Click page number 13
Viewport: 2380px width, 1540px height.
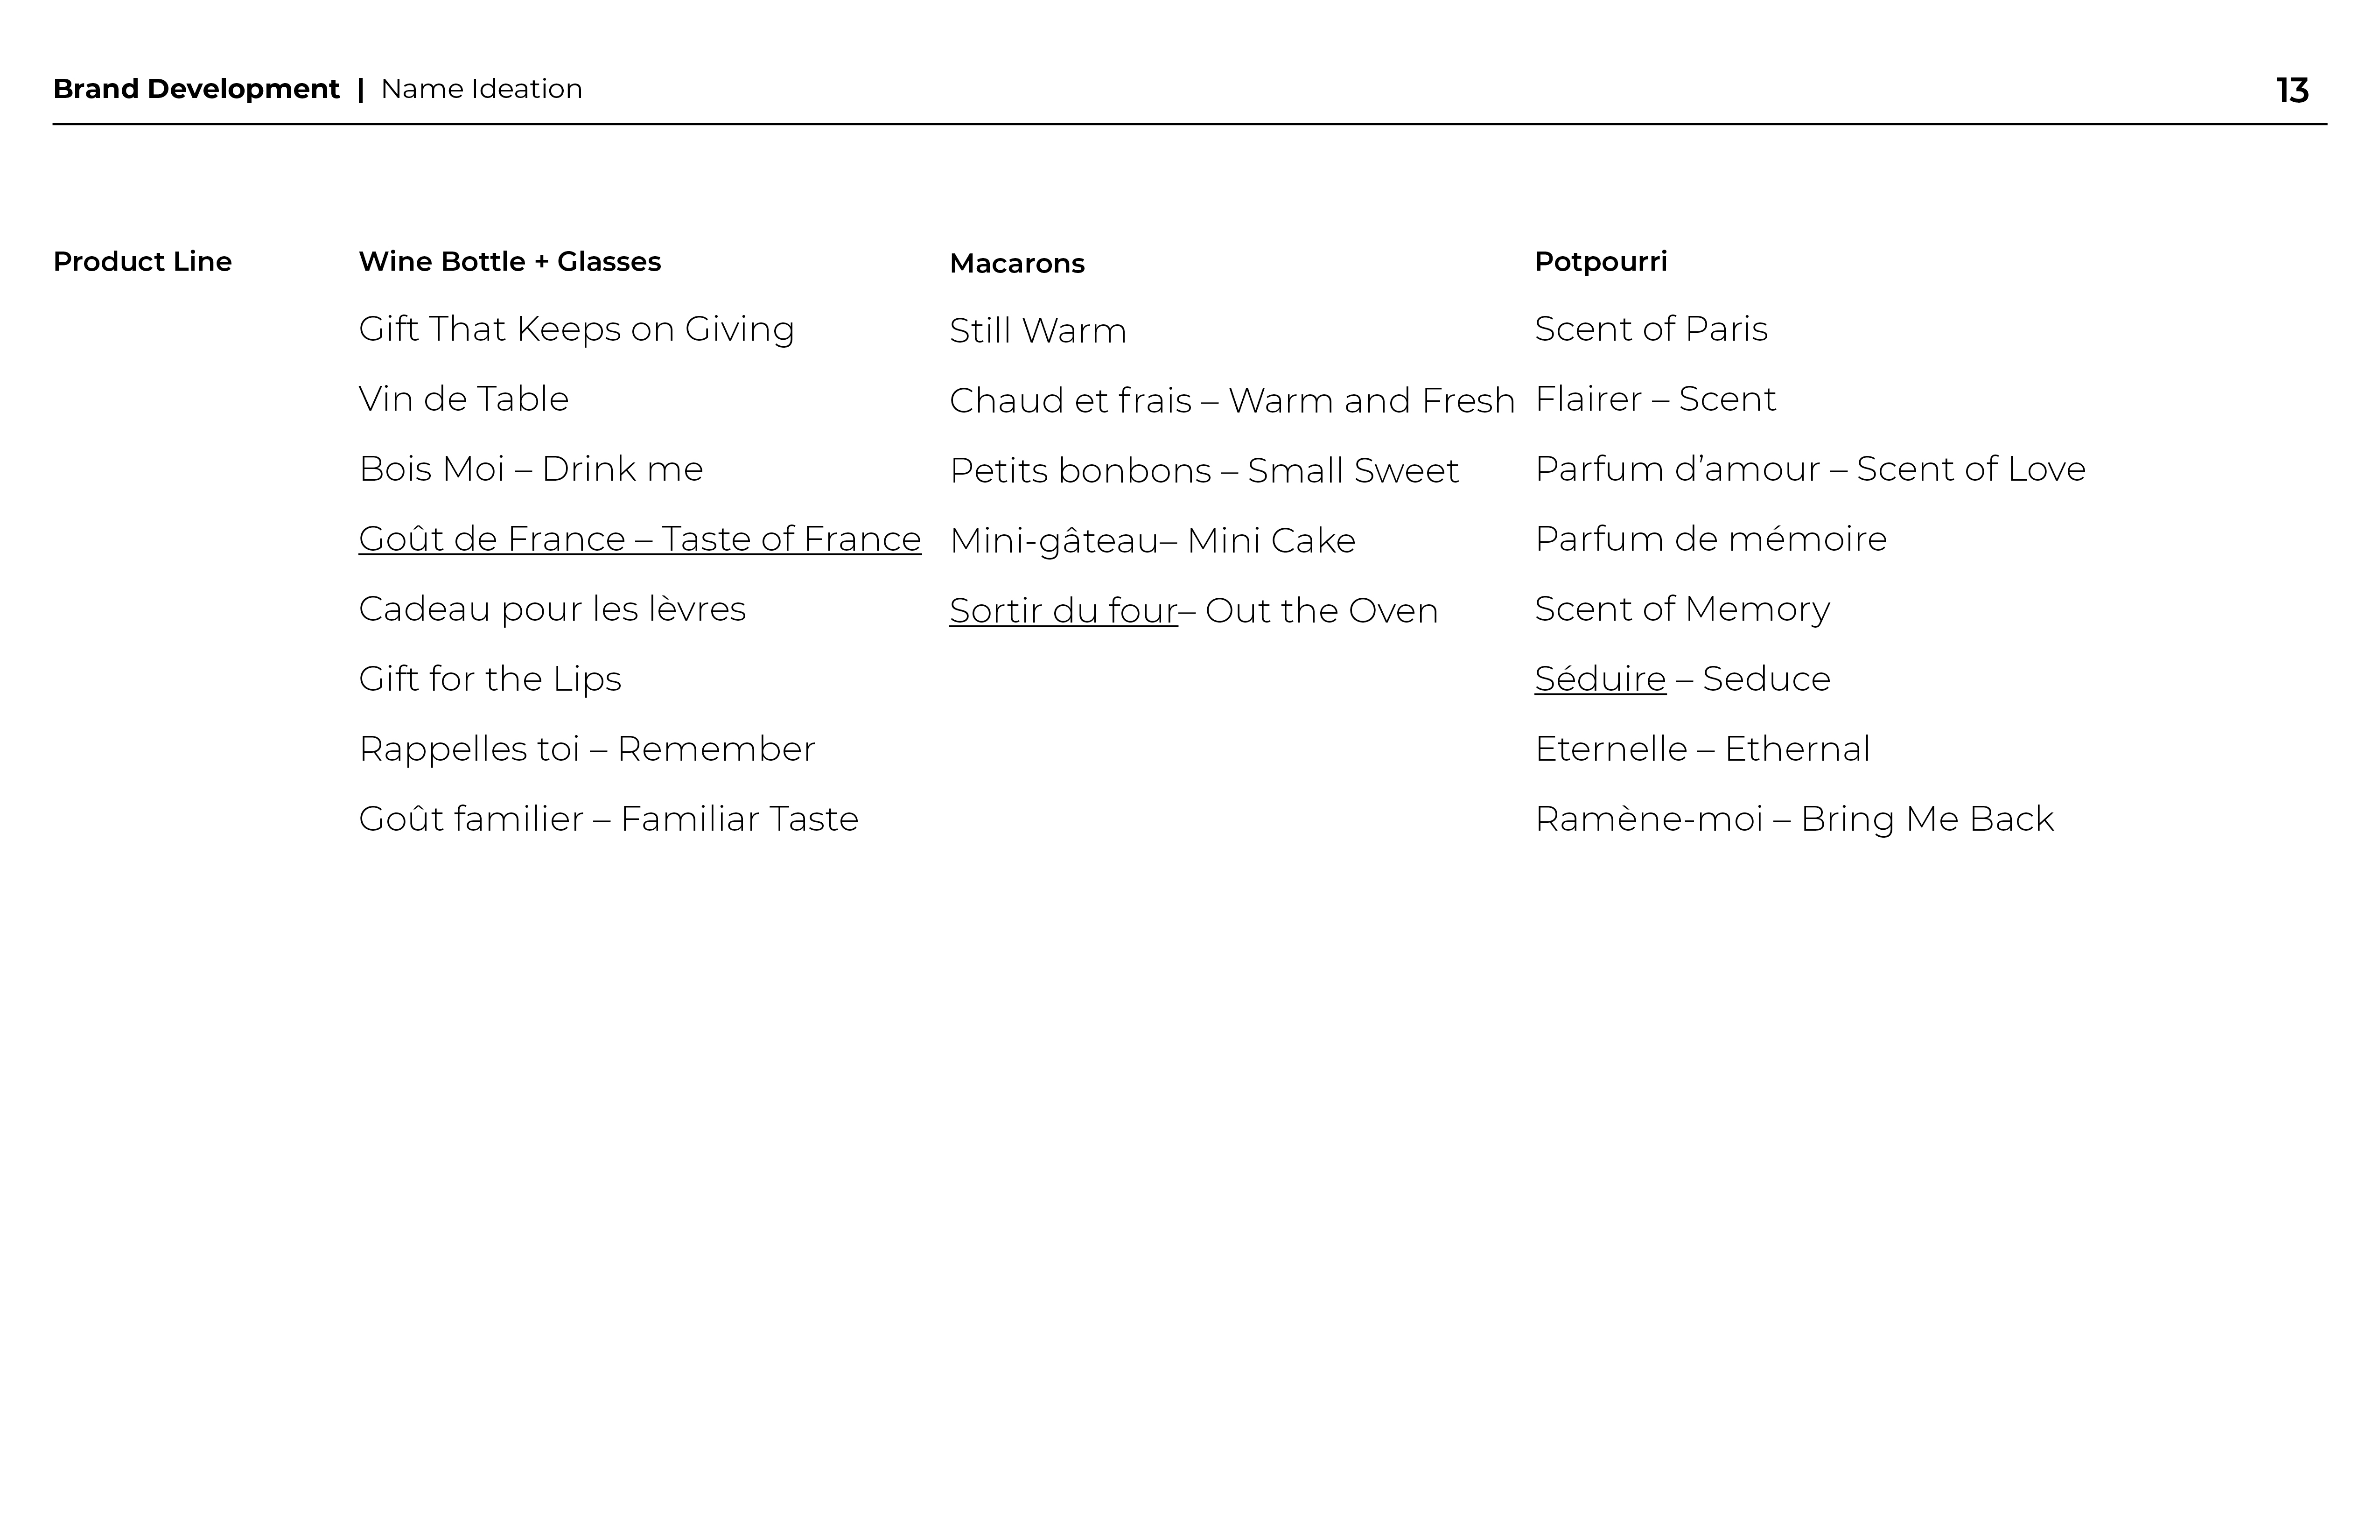tap(2292, 91)
